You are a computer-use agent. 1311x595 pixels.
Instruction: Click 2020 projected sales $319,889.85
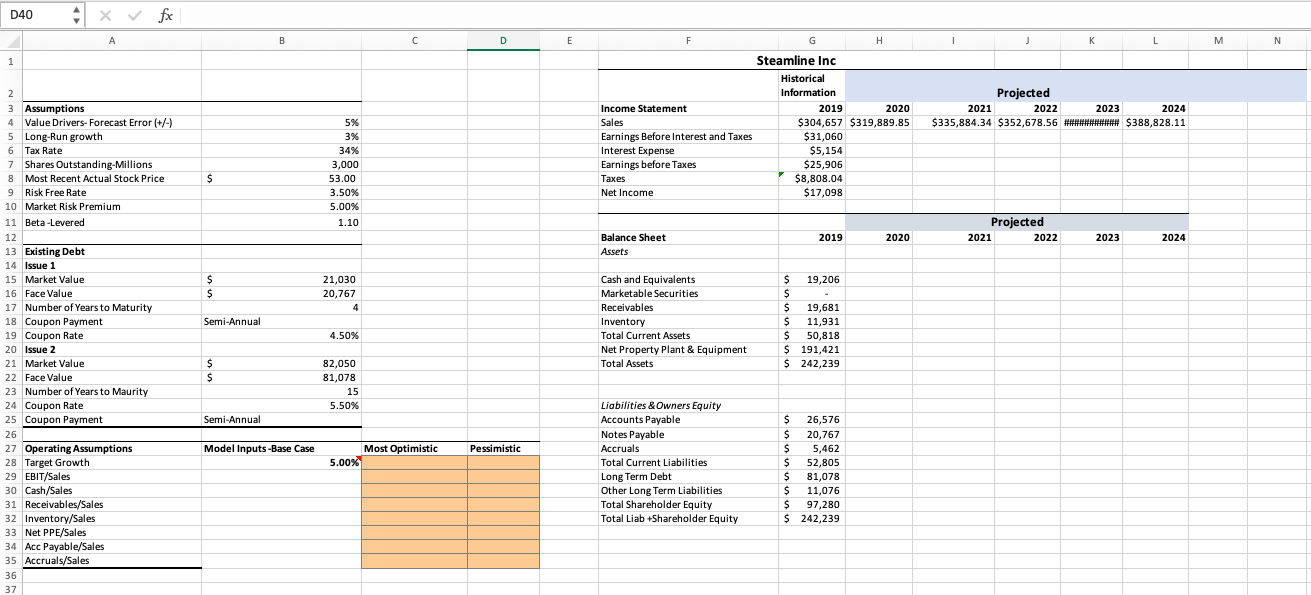[879, 122]
